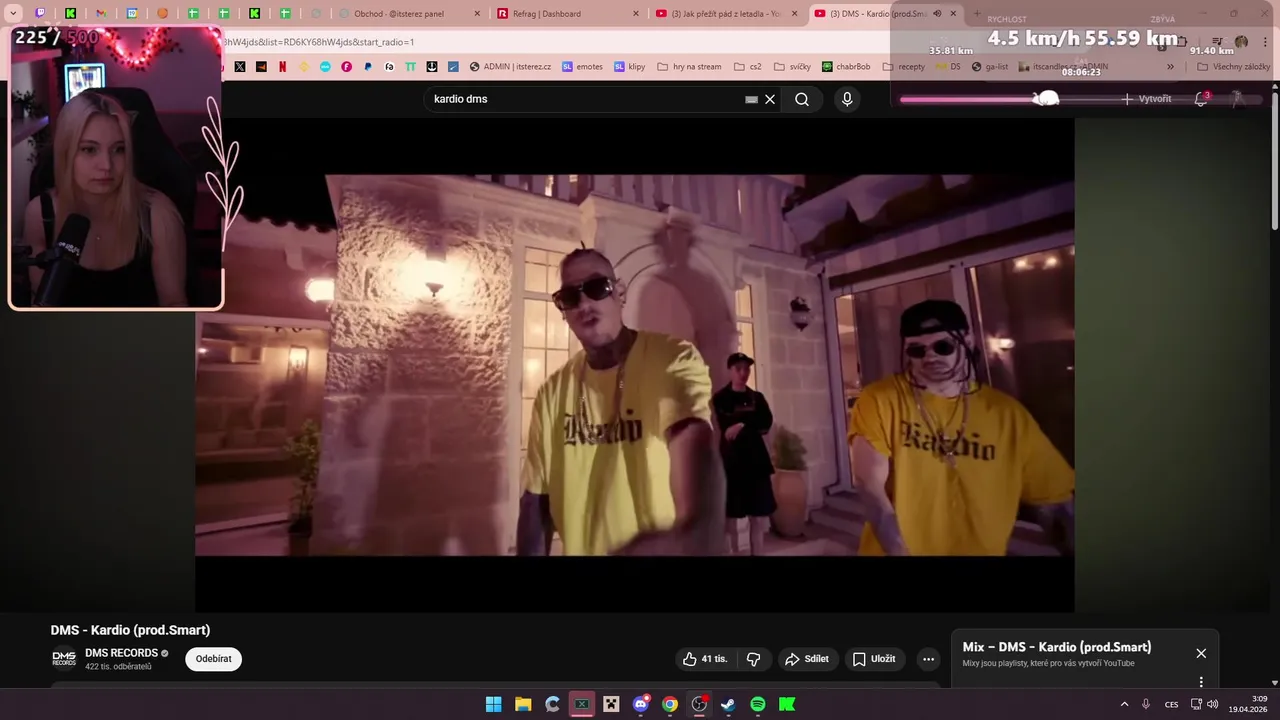Show hidden bookmarks with double chevron
This screenshot has width=1280, height=720.
coord(1171,67)
